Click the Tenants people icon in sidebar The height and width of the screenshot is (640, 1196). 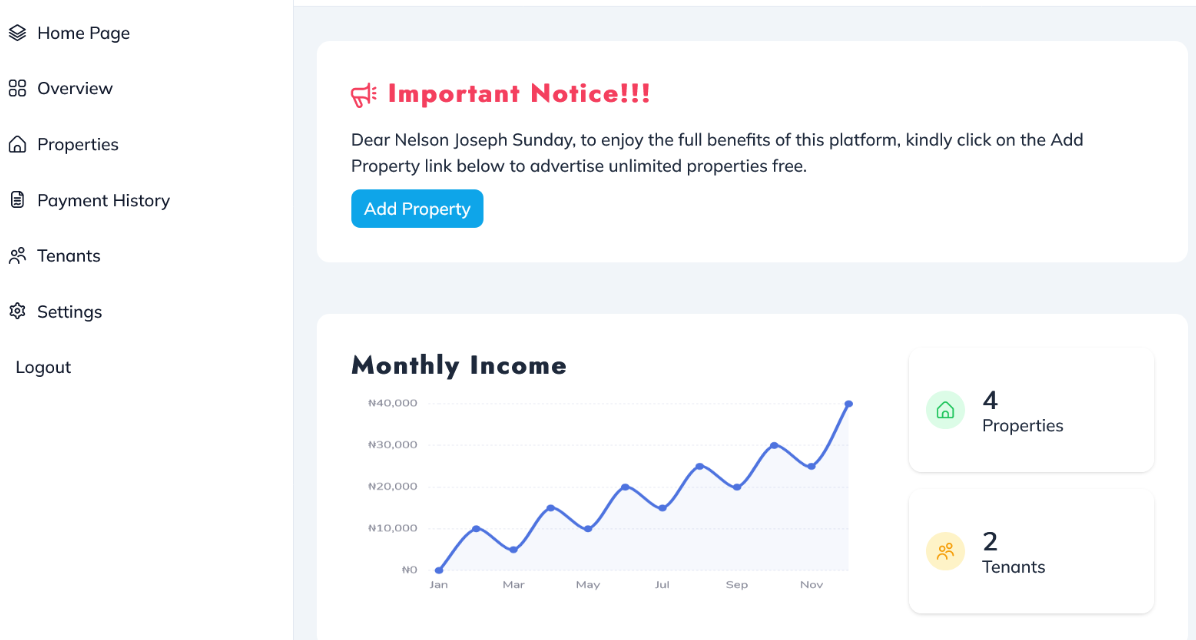pos(17,256)
